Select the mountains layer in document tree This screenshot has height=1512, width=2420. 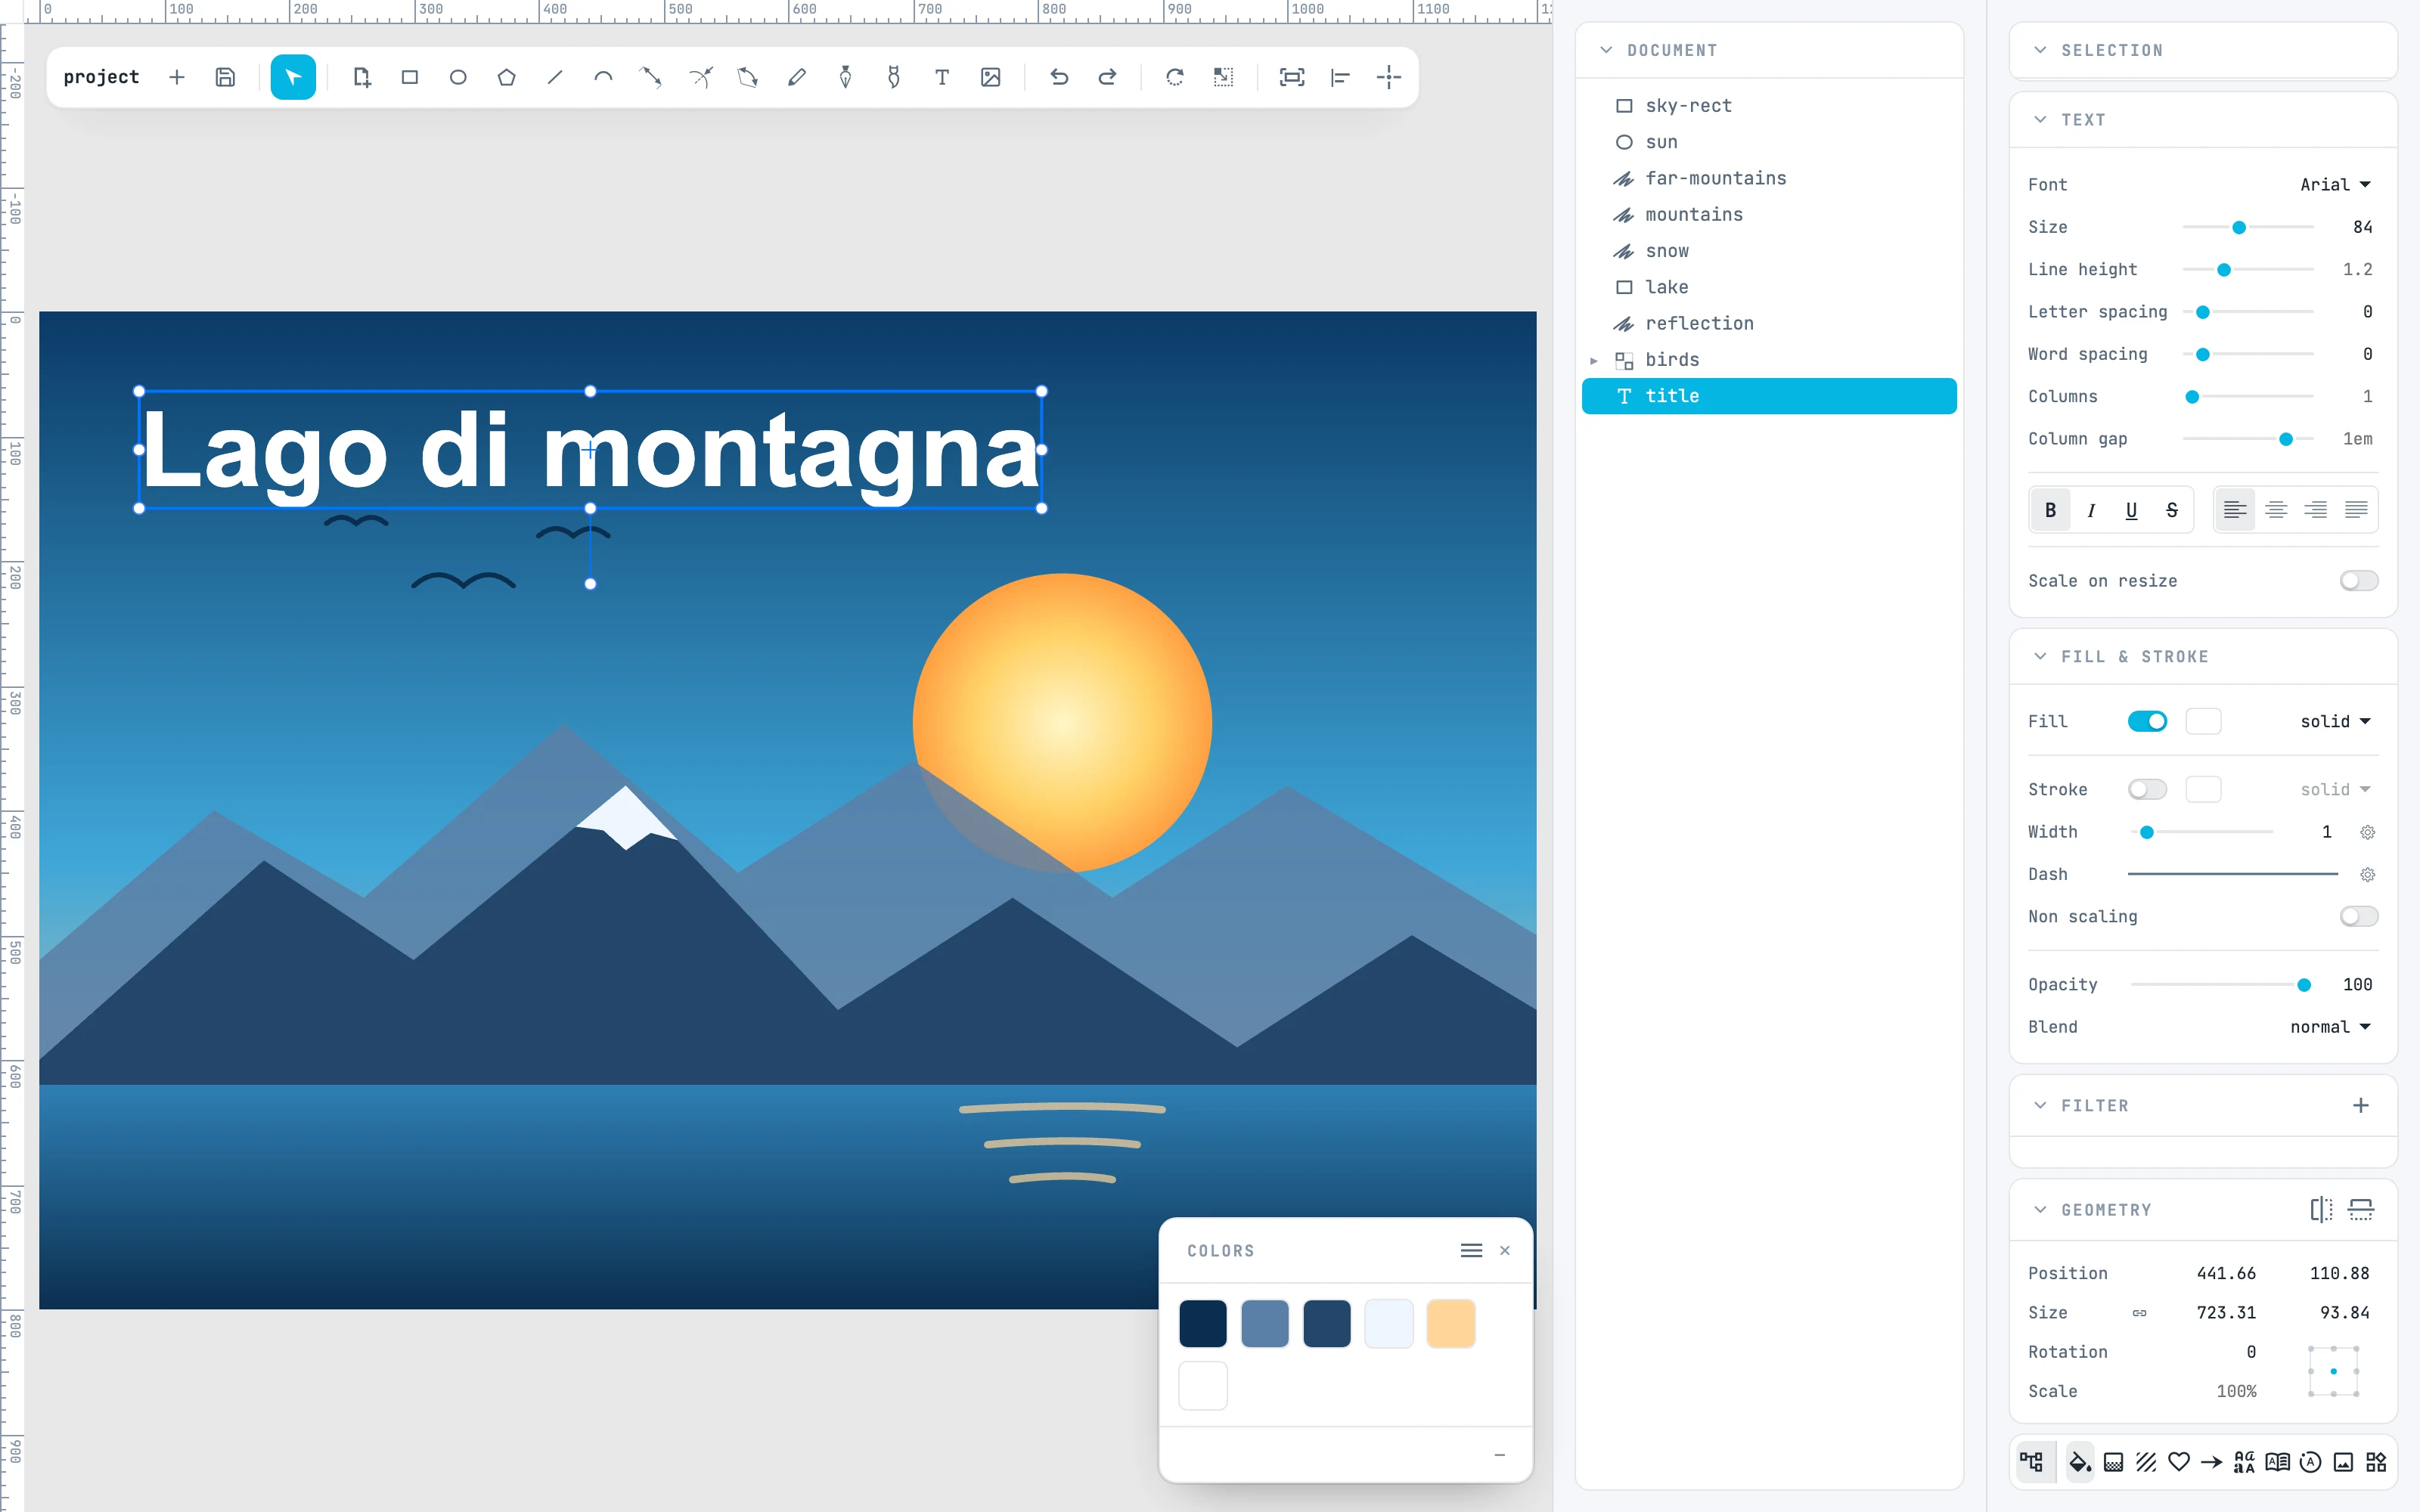1768,214
